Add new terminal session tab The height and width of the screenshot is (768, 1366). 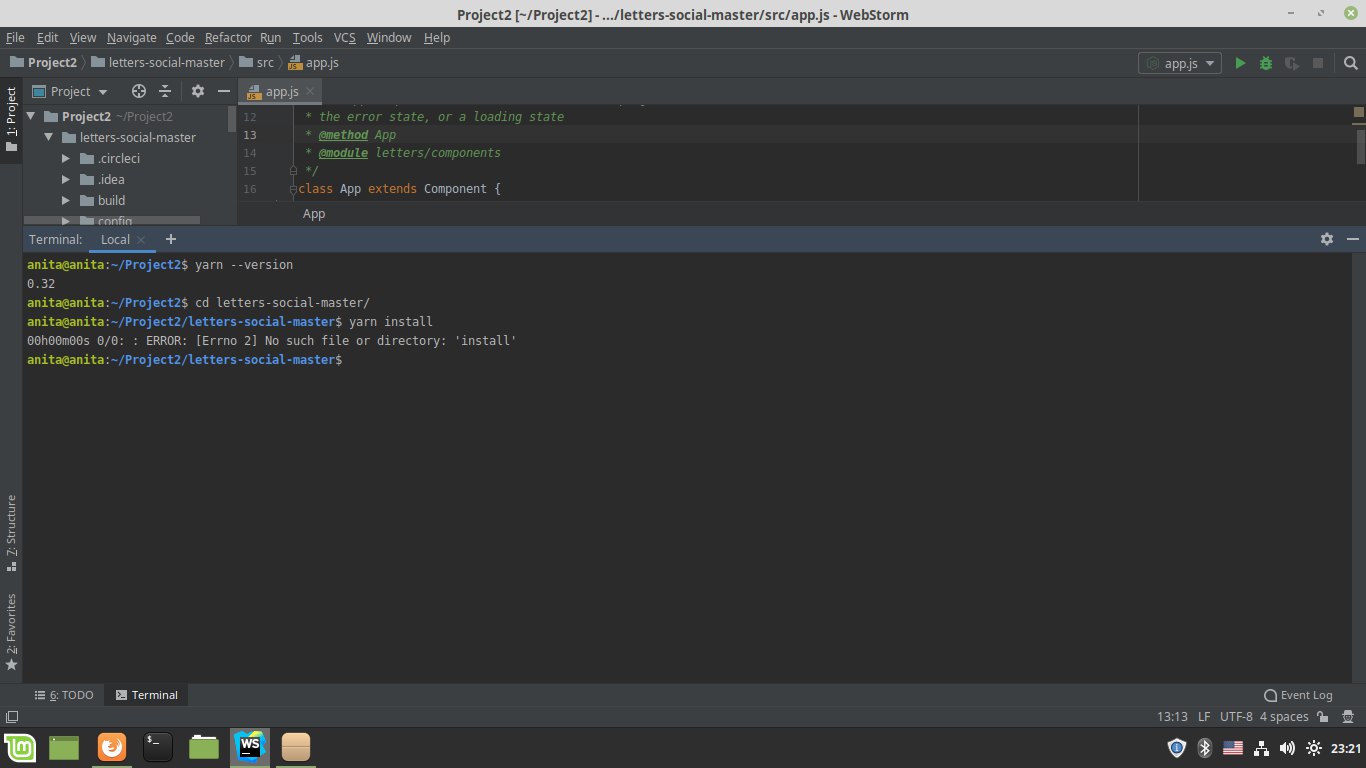(171, 239)
